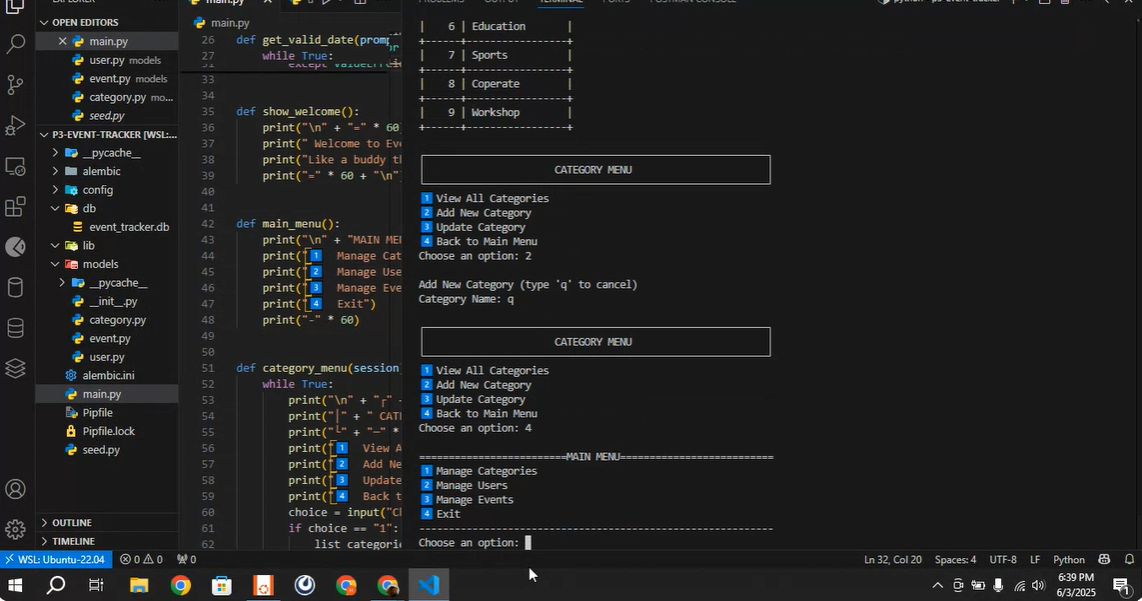Open the Manage gear icon
Viewport: 1142px width, 601px height.
[x=15, y=529]
